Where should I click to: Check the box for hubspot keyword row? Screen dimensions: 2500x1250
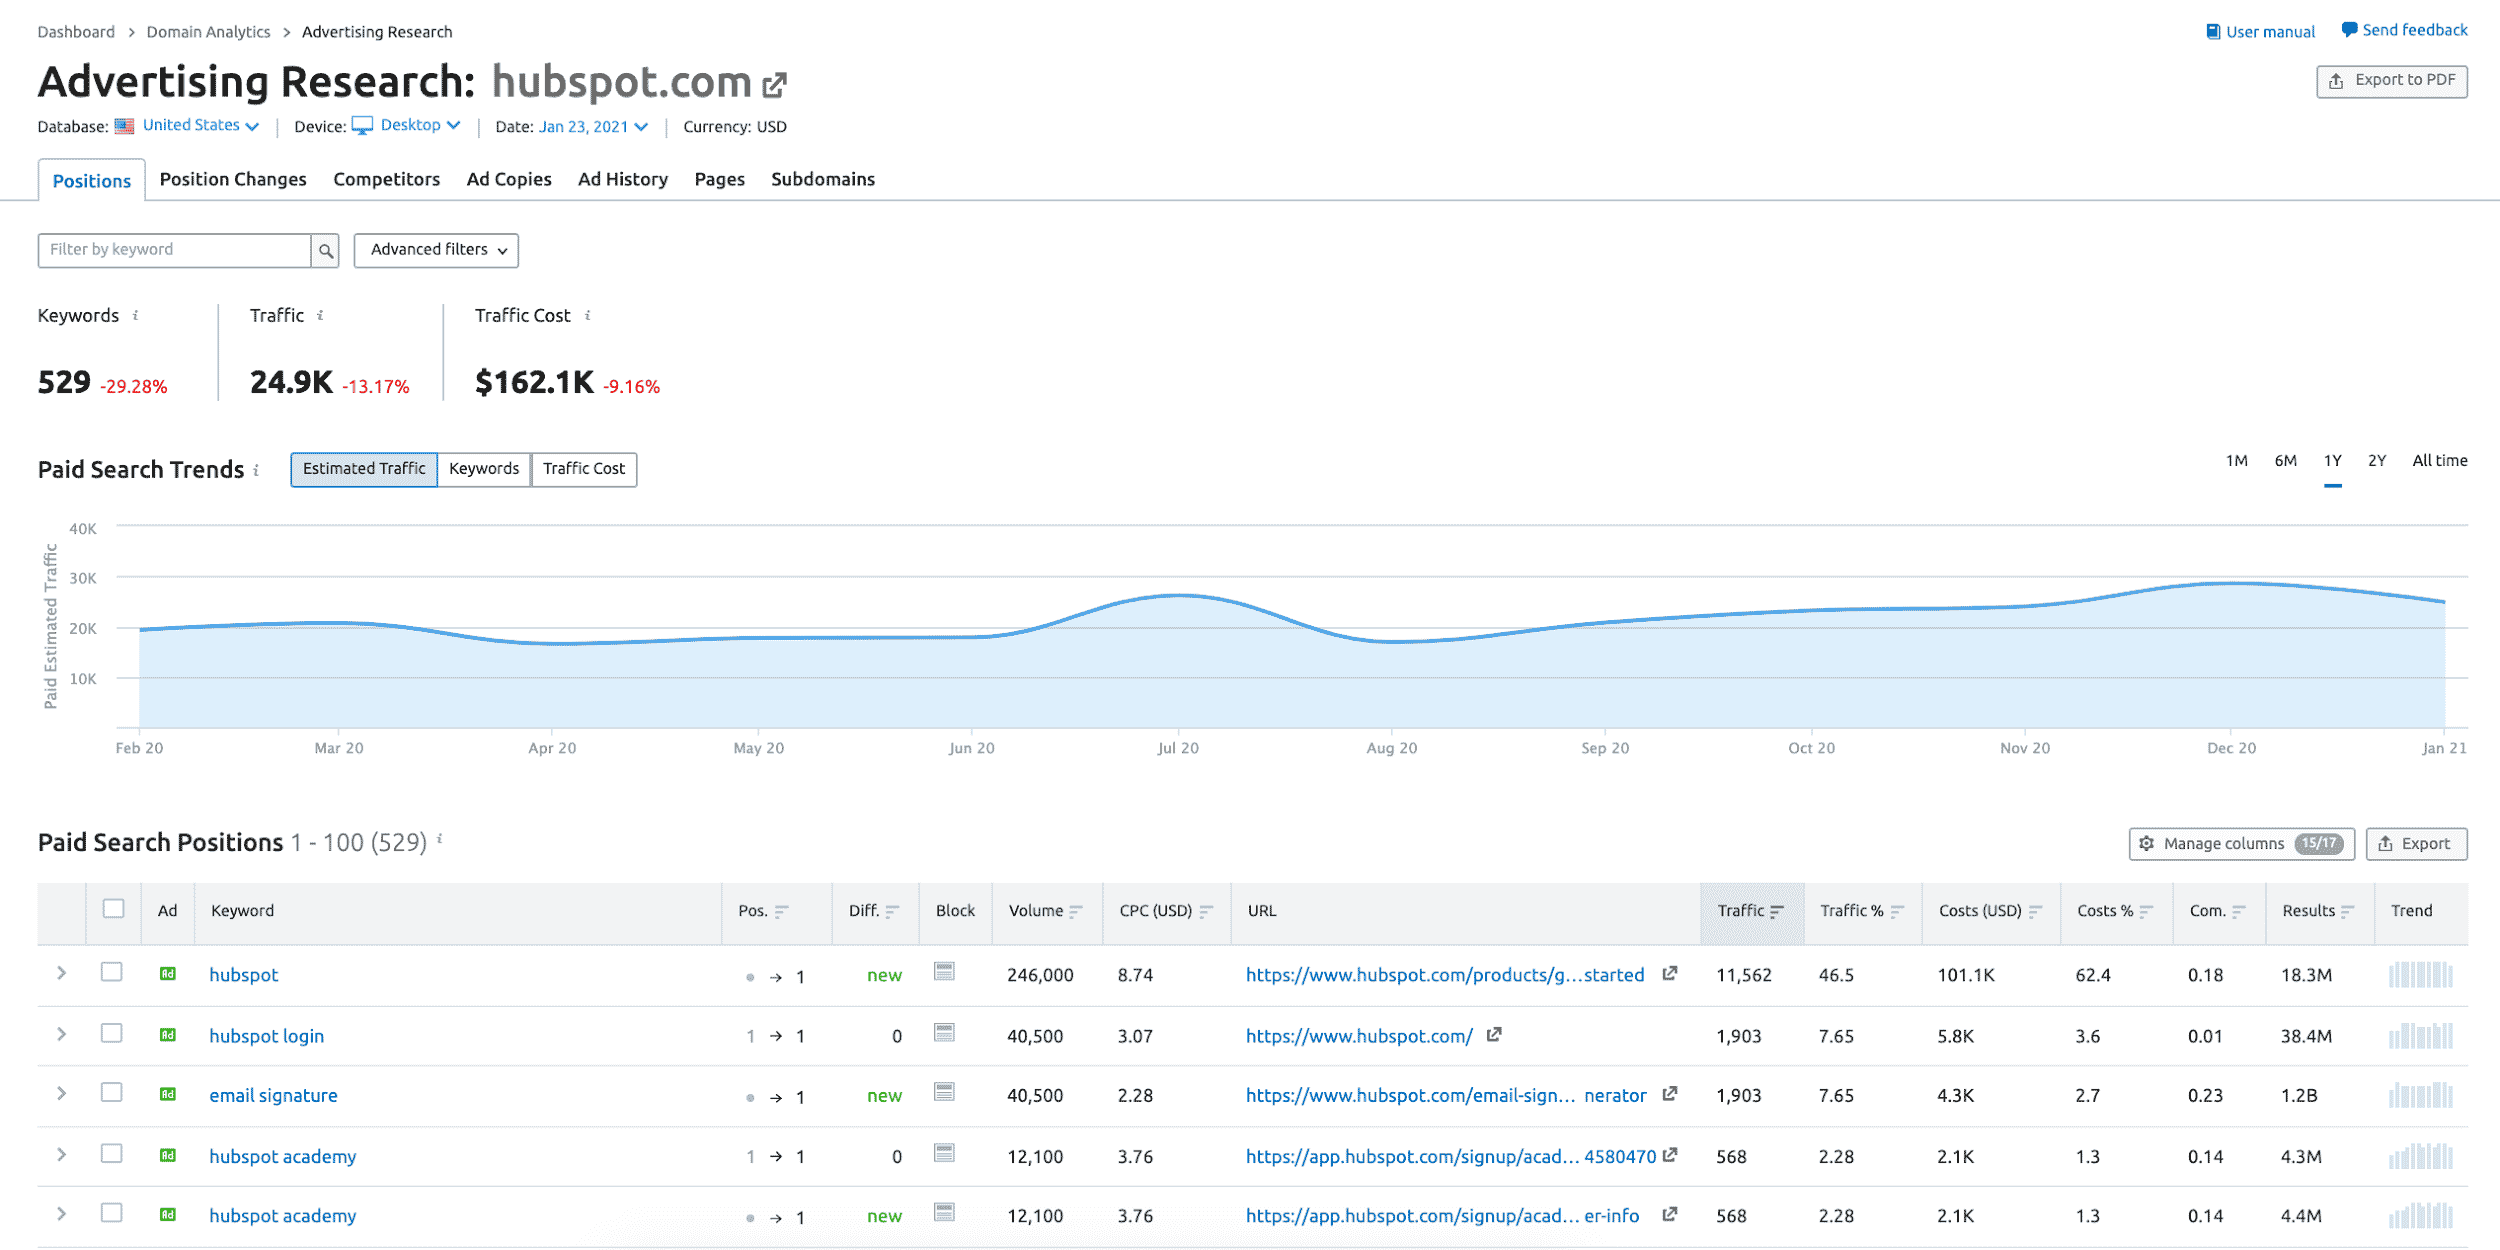[112, 972]
